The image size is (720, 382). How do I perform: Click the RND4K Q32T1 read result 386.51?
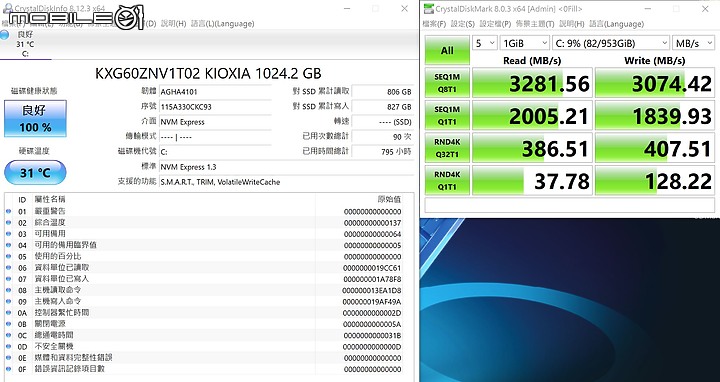pos(532,148)
